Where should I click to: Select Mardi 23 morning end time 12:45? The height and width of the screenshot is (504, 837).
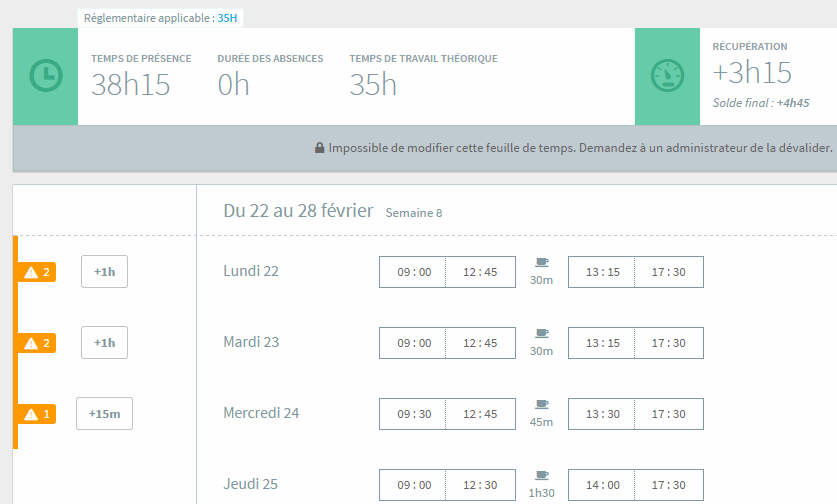tap(480, 343)
